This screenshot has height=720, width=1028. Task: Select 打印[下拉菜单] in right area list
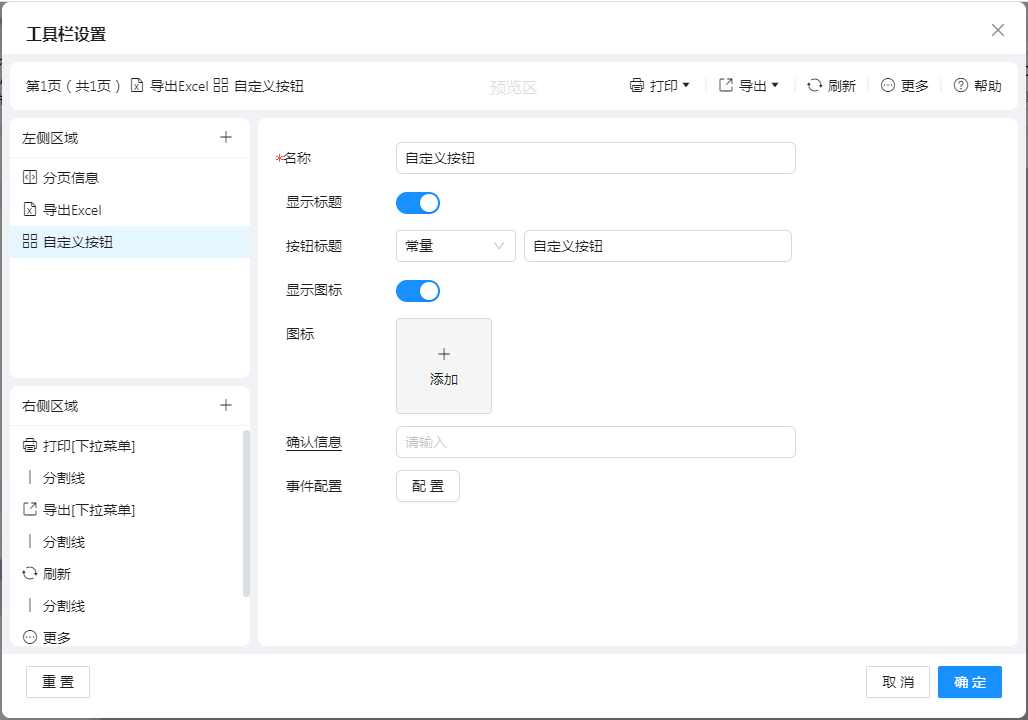89,446
